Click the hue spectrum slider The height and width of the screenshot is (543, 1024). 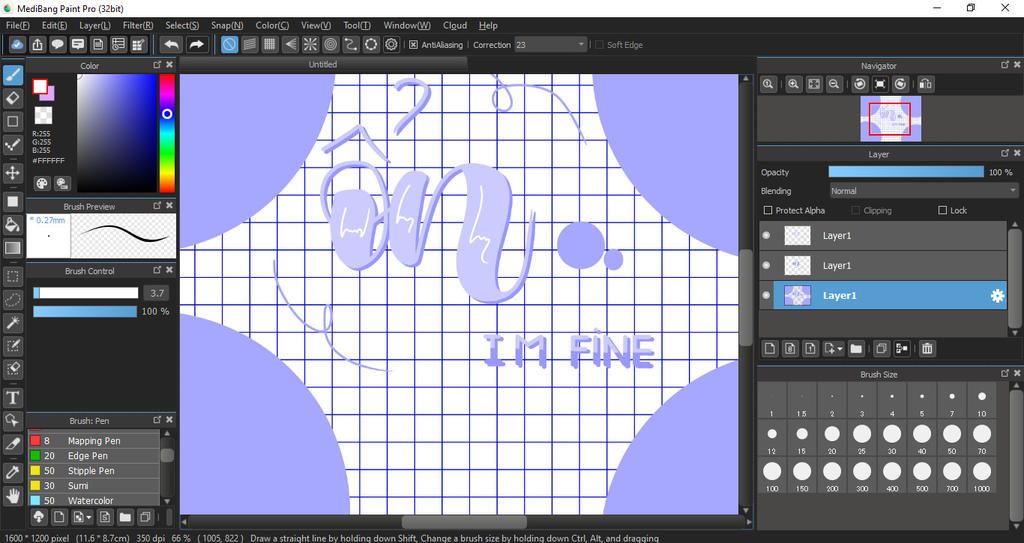click(167, 133)
